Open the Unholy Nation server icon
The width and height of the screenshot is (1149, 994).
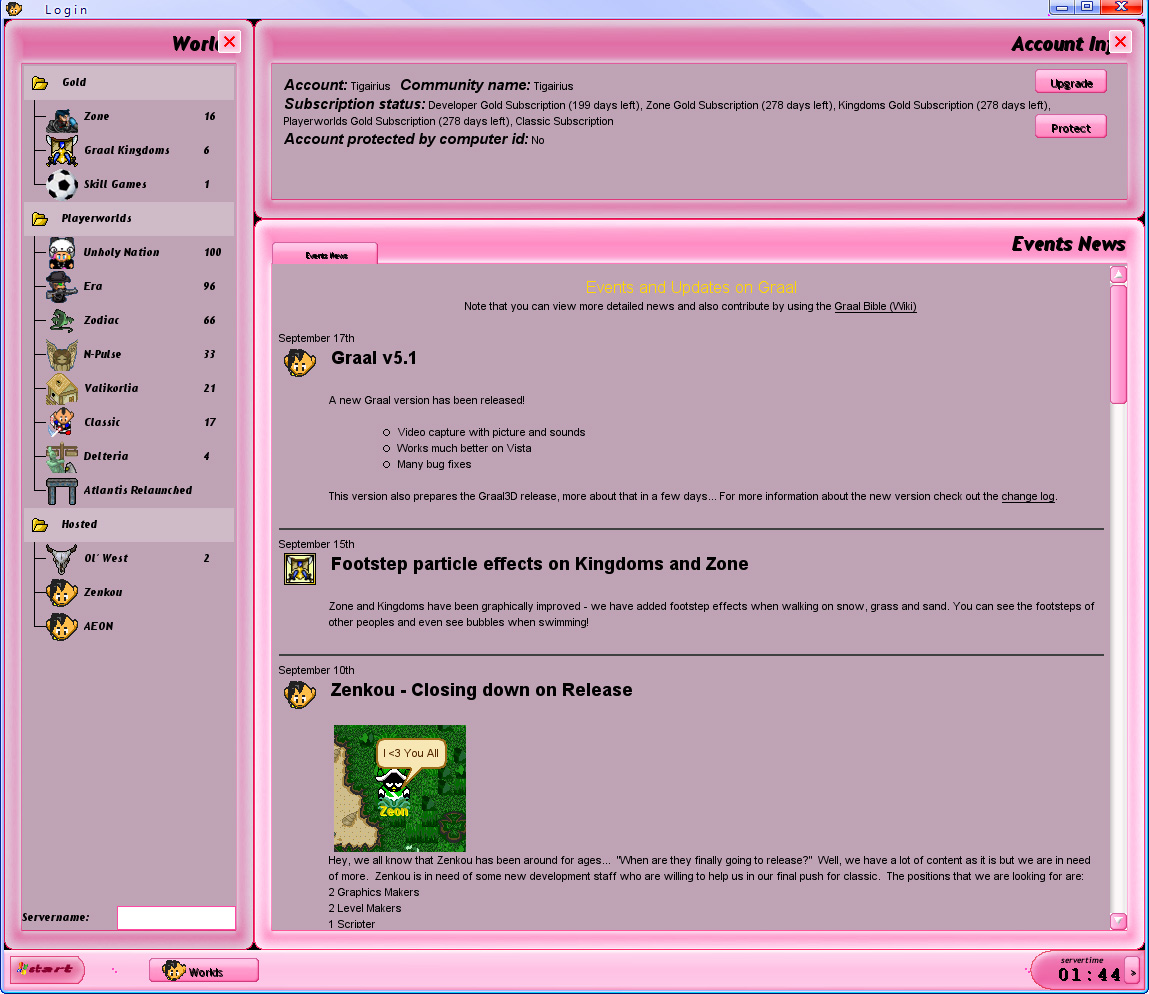tap(62, 253)
